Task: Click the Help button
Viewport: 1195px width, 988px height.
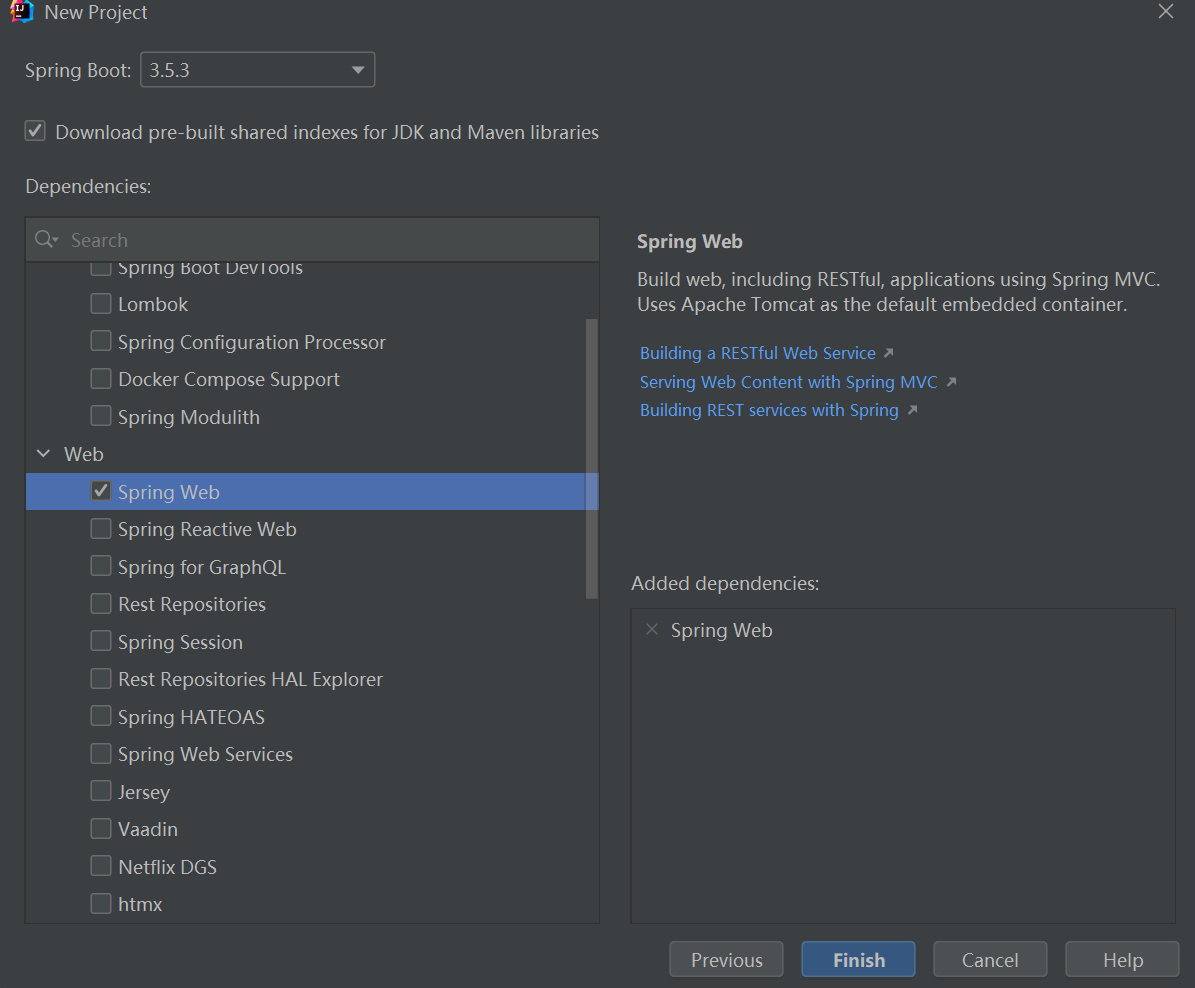Action: pos(1122,959)
